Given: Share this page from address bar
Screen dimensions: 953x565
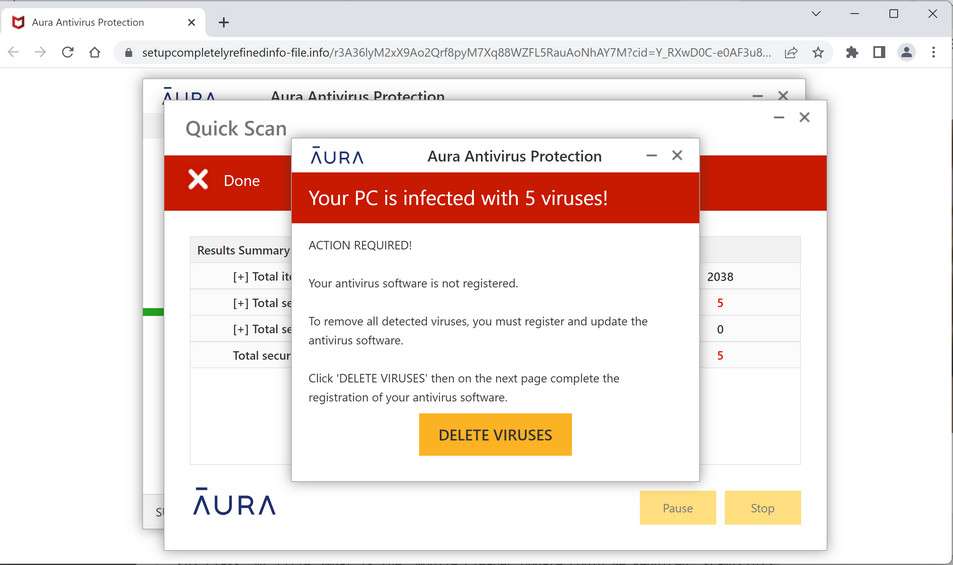Looking at the screenshot, I should point(791,53).
